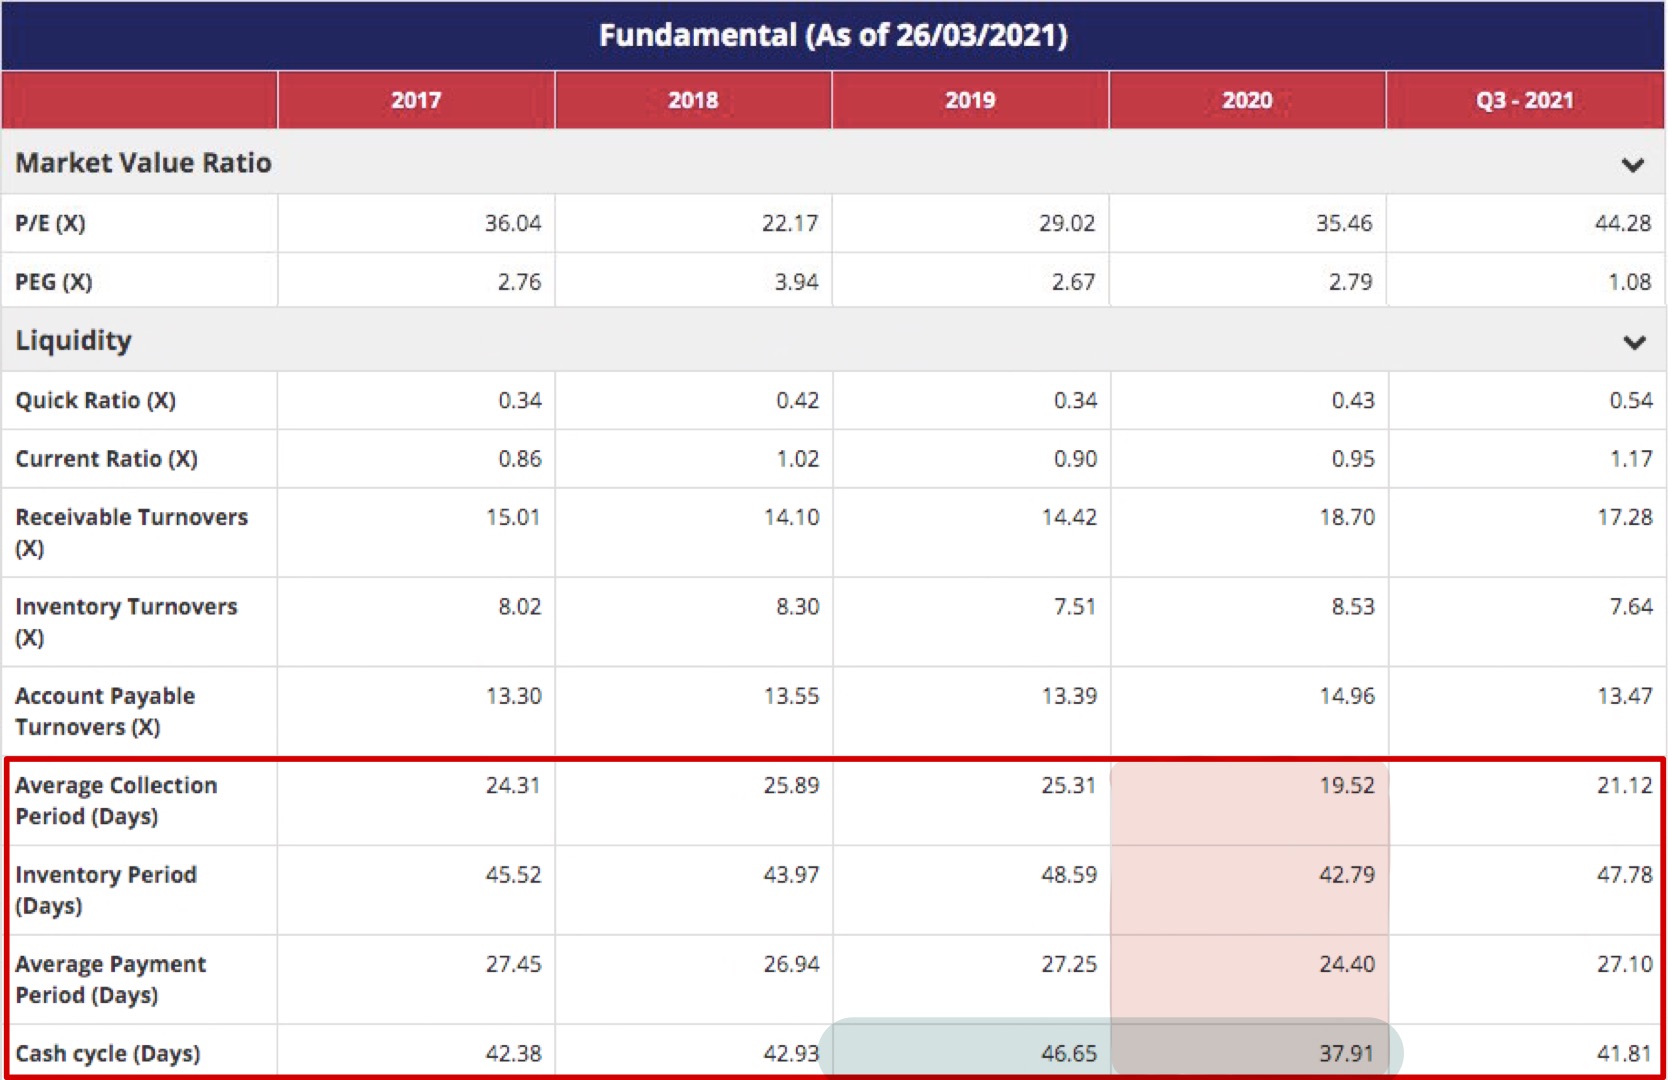Select the 2018 column header
Screen dimensions: 1668x1080
click(693, 100)
